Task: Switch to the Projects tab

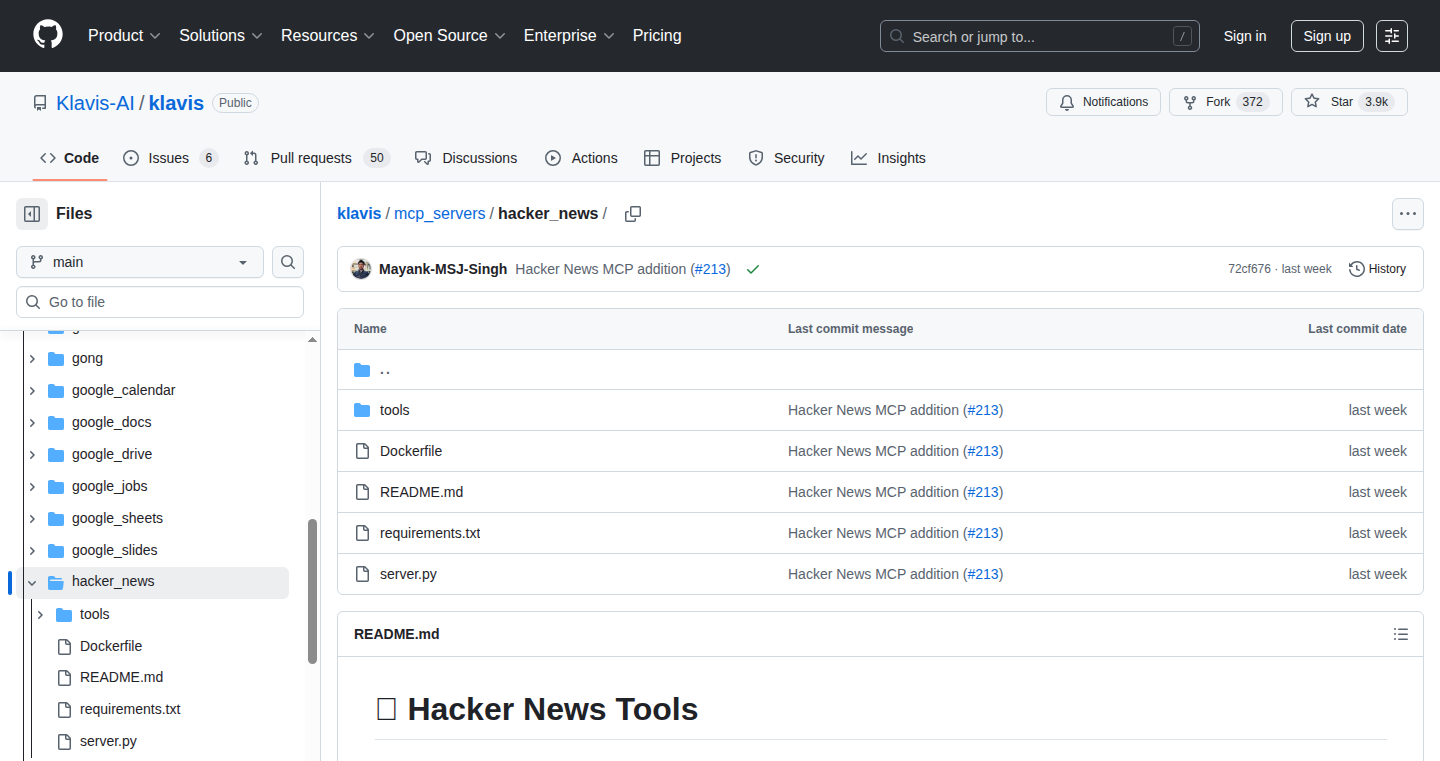Action: [x=682, y=158]
